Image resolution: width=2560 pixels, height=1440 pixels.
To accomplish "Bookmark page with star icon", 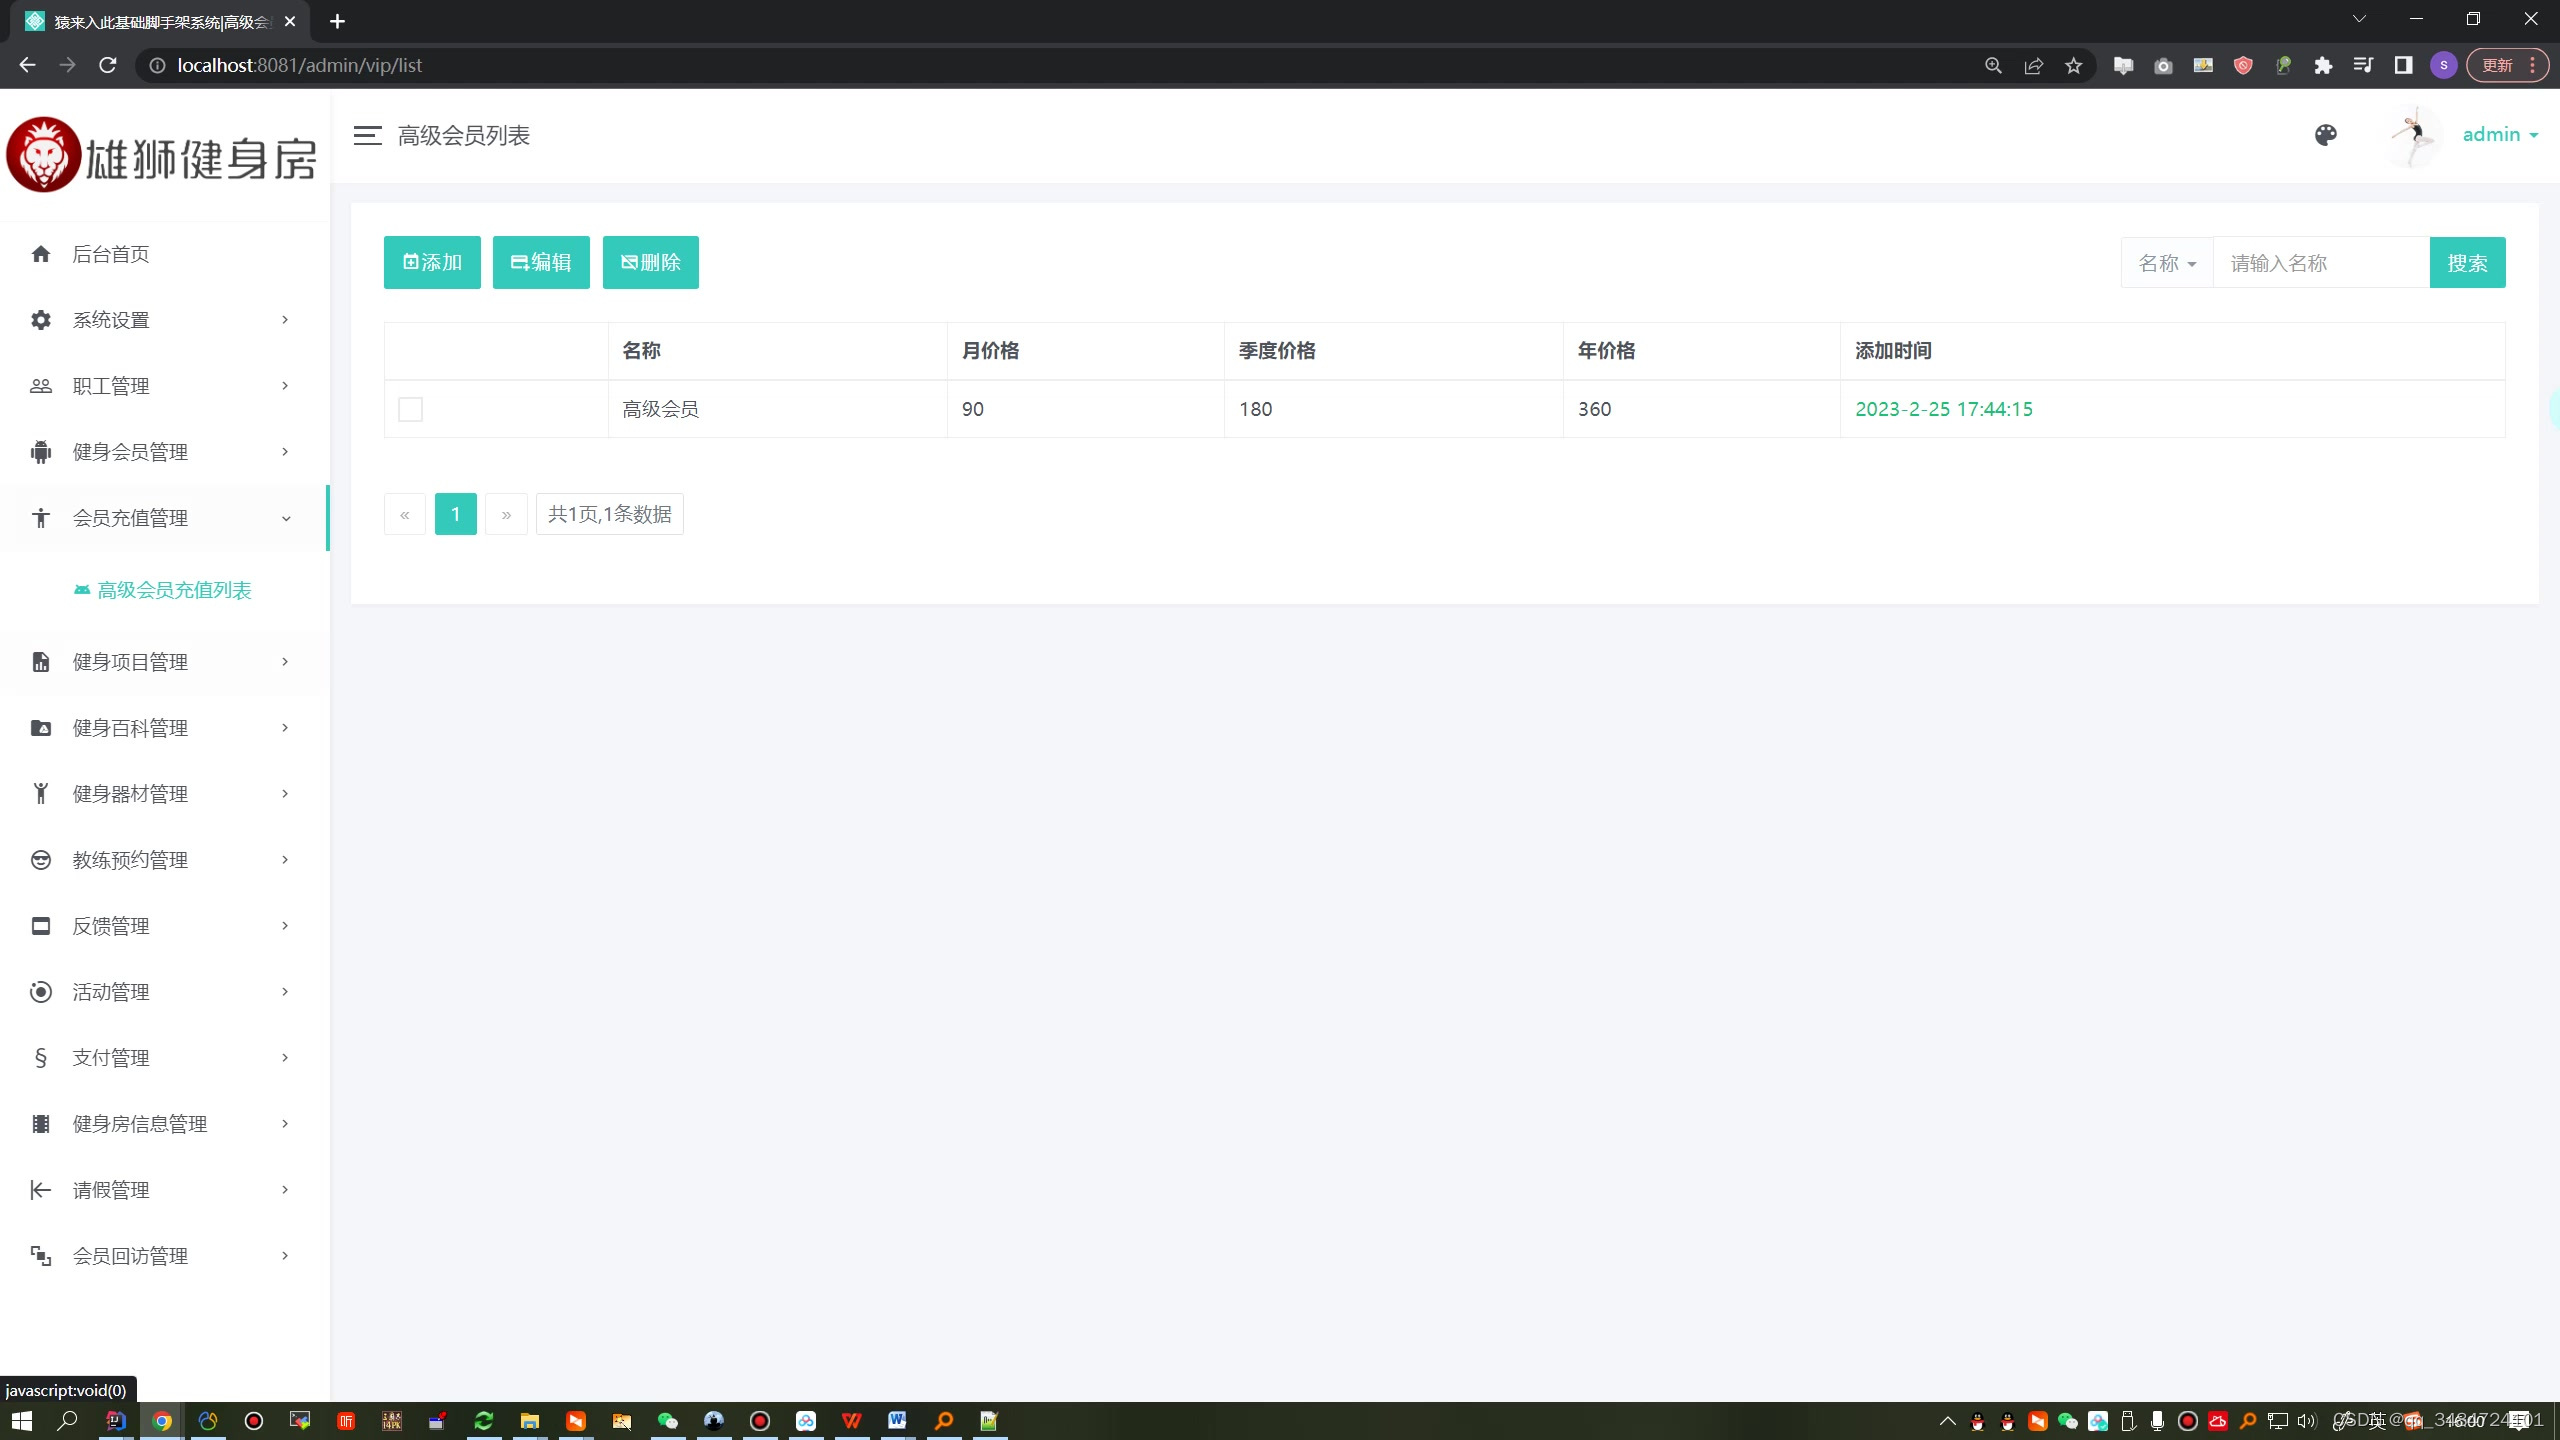I will click(2074, 66).
